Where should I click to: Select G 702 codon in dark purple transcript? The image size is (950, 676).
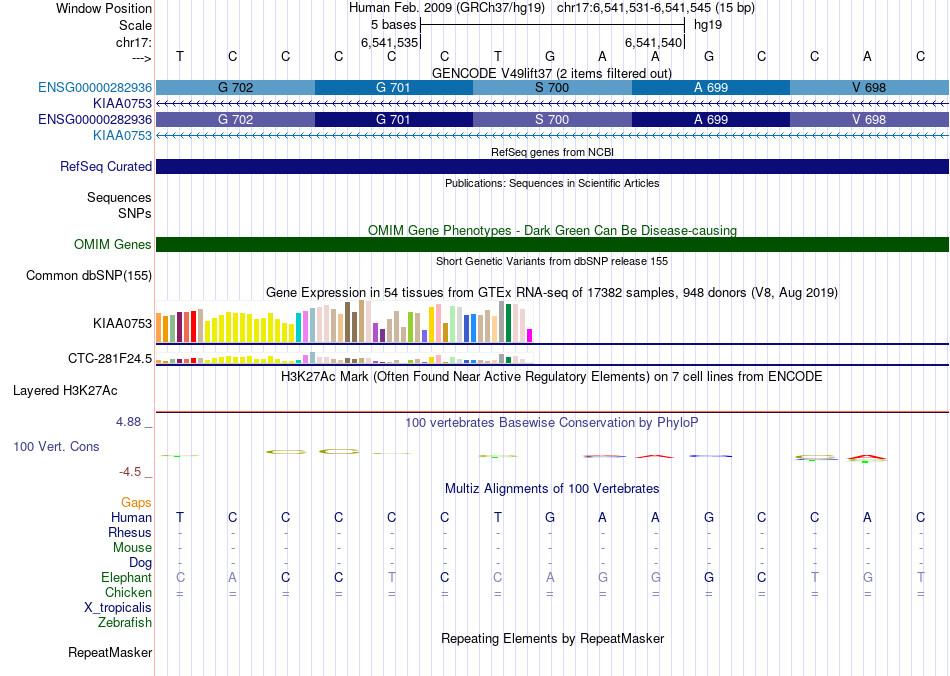click(x=236, y=119)
